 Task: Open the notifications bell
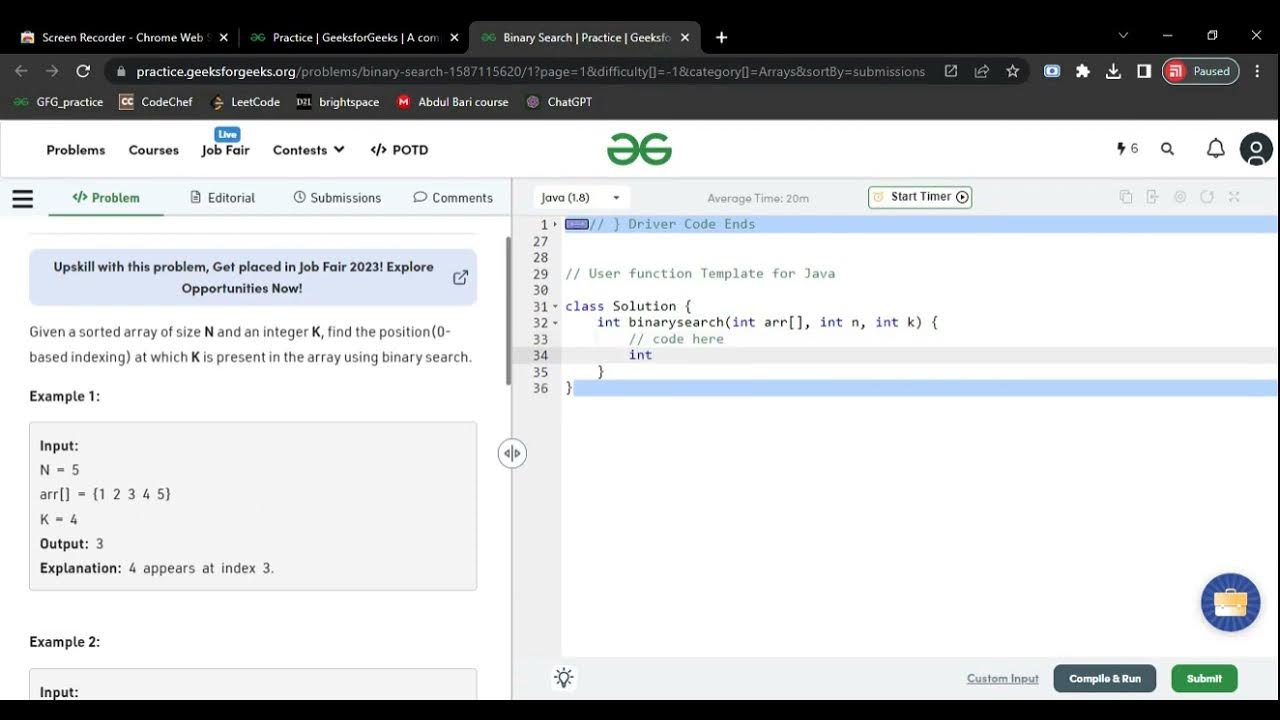click(1215, 149)
